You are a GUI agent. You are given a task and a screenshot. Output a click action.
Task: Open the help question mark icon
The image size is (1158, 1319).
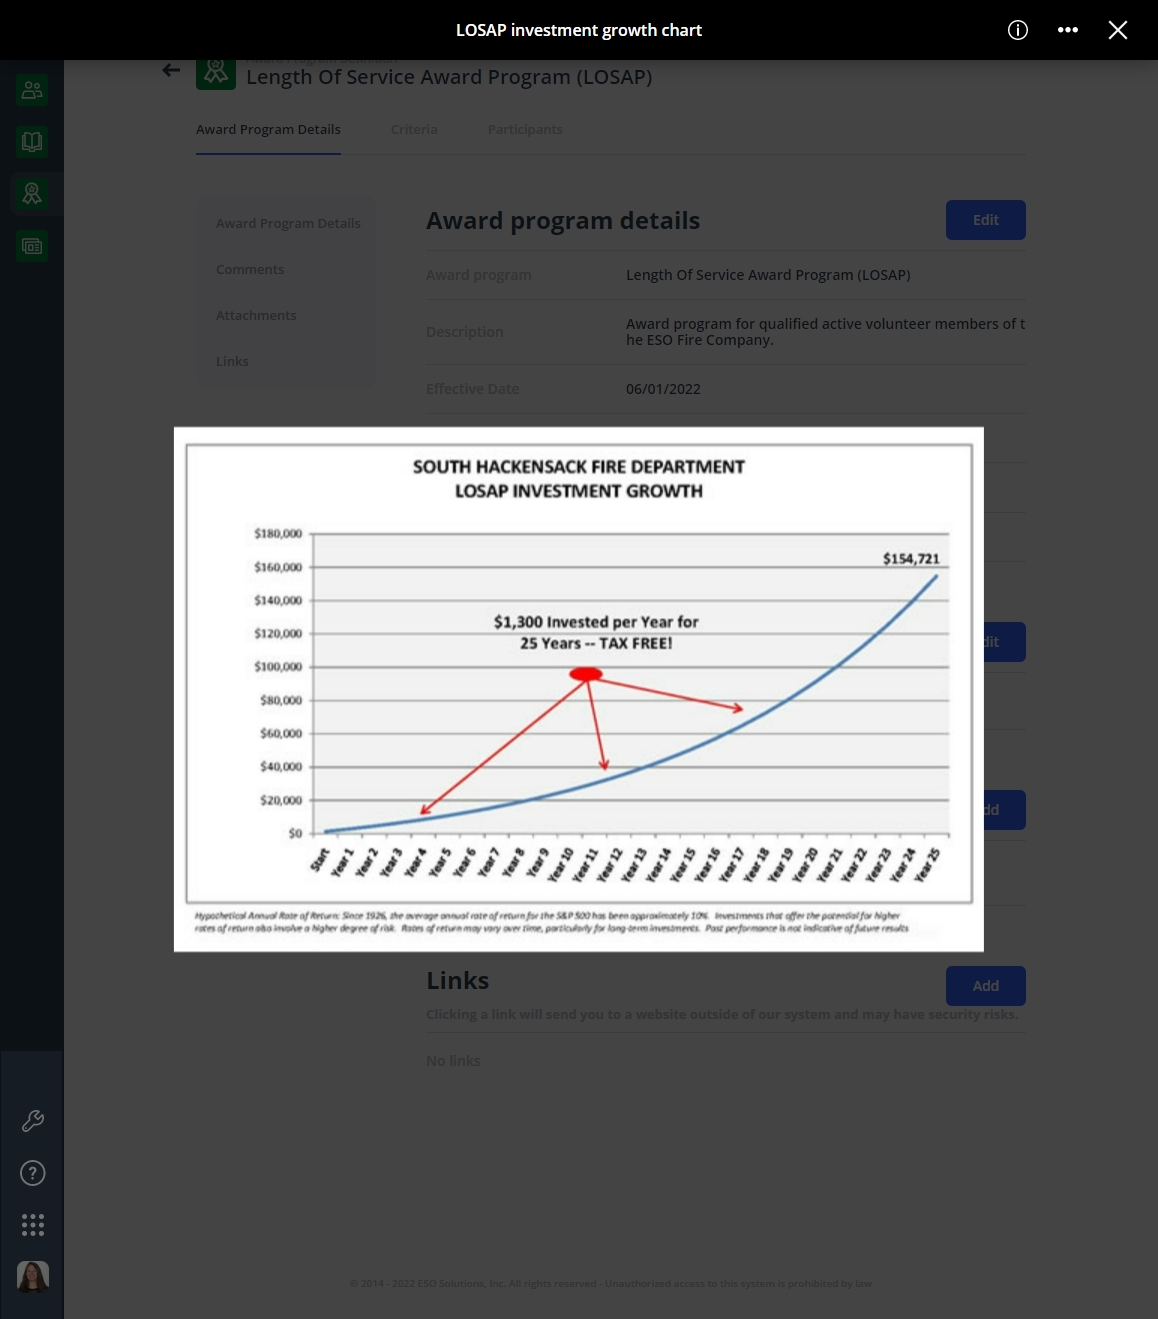[33, 1173]
